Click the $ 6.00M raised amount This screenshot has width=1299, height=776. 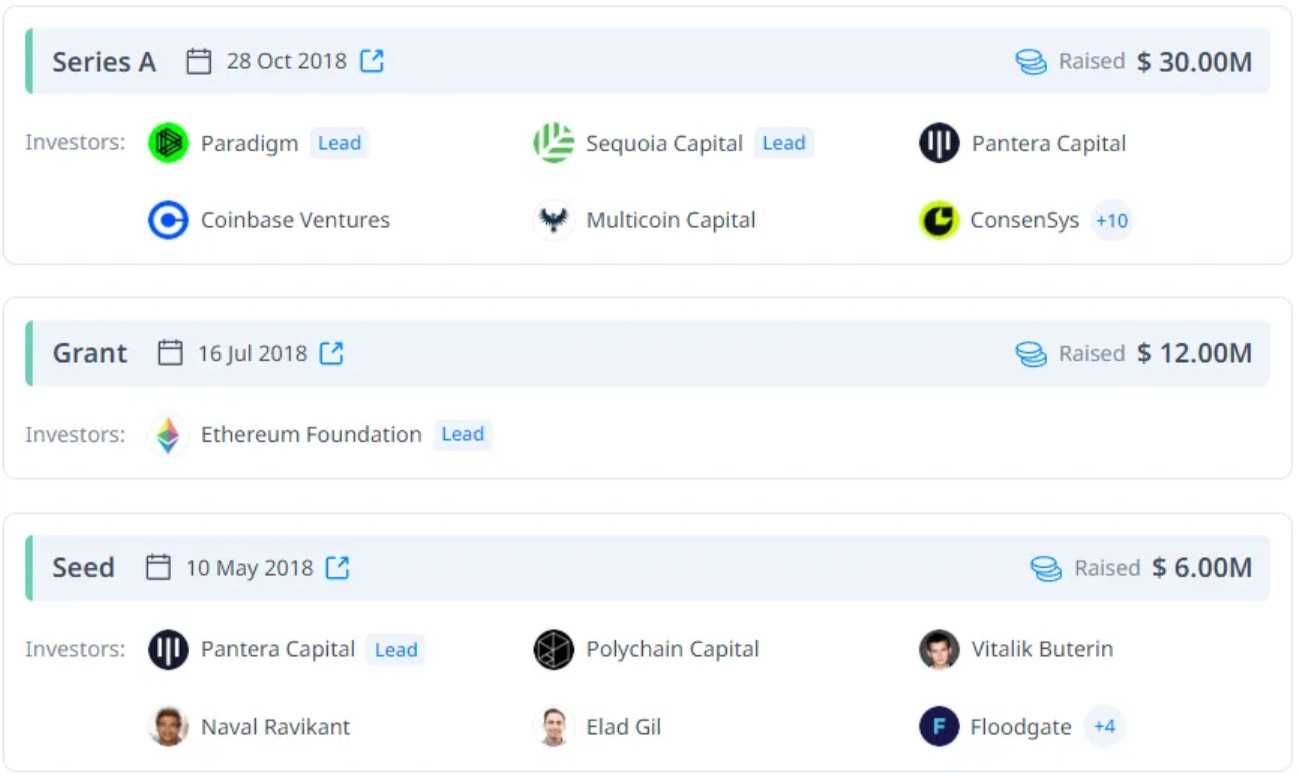[x=1202, y=567]
